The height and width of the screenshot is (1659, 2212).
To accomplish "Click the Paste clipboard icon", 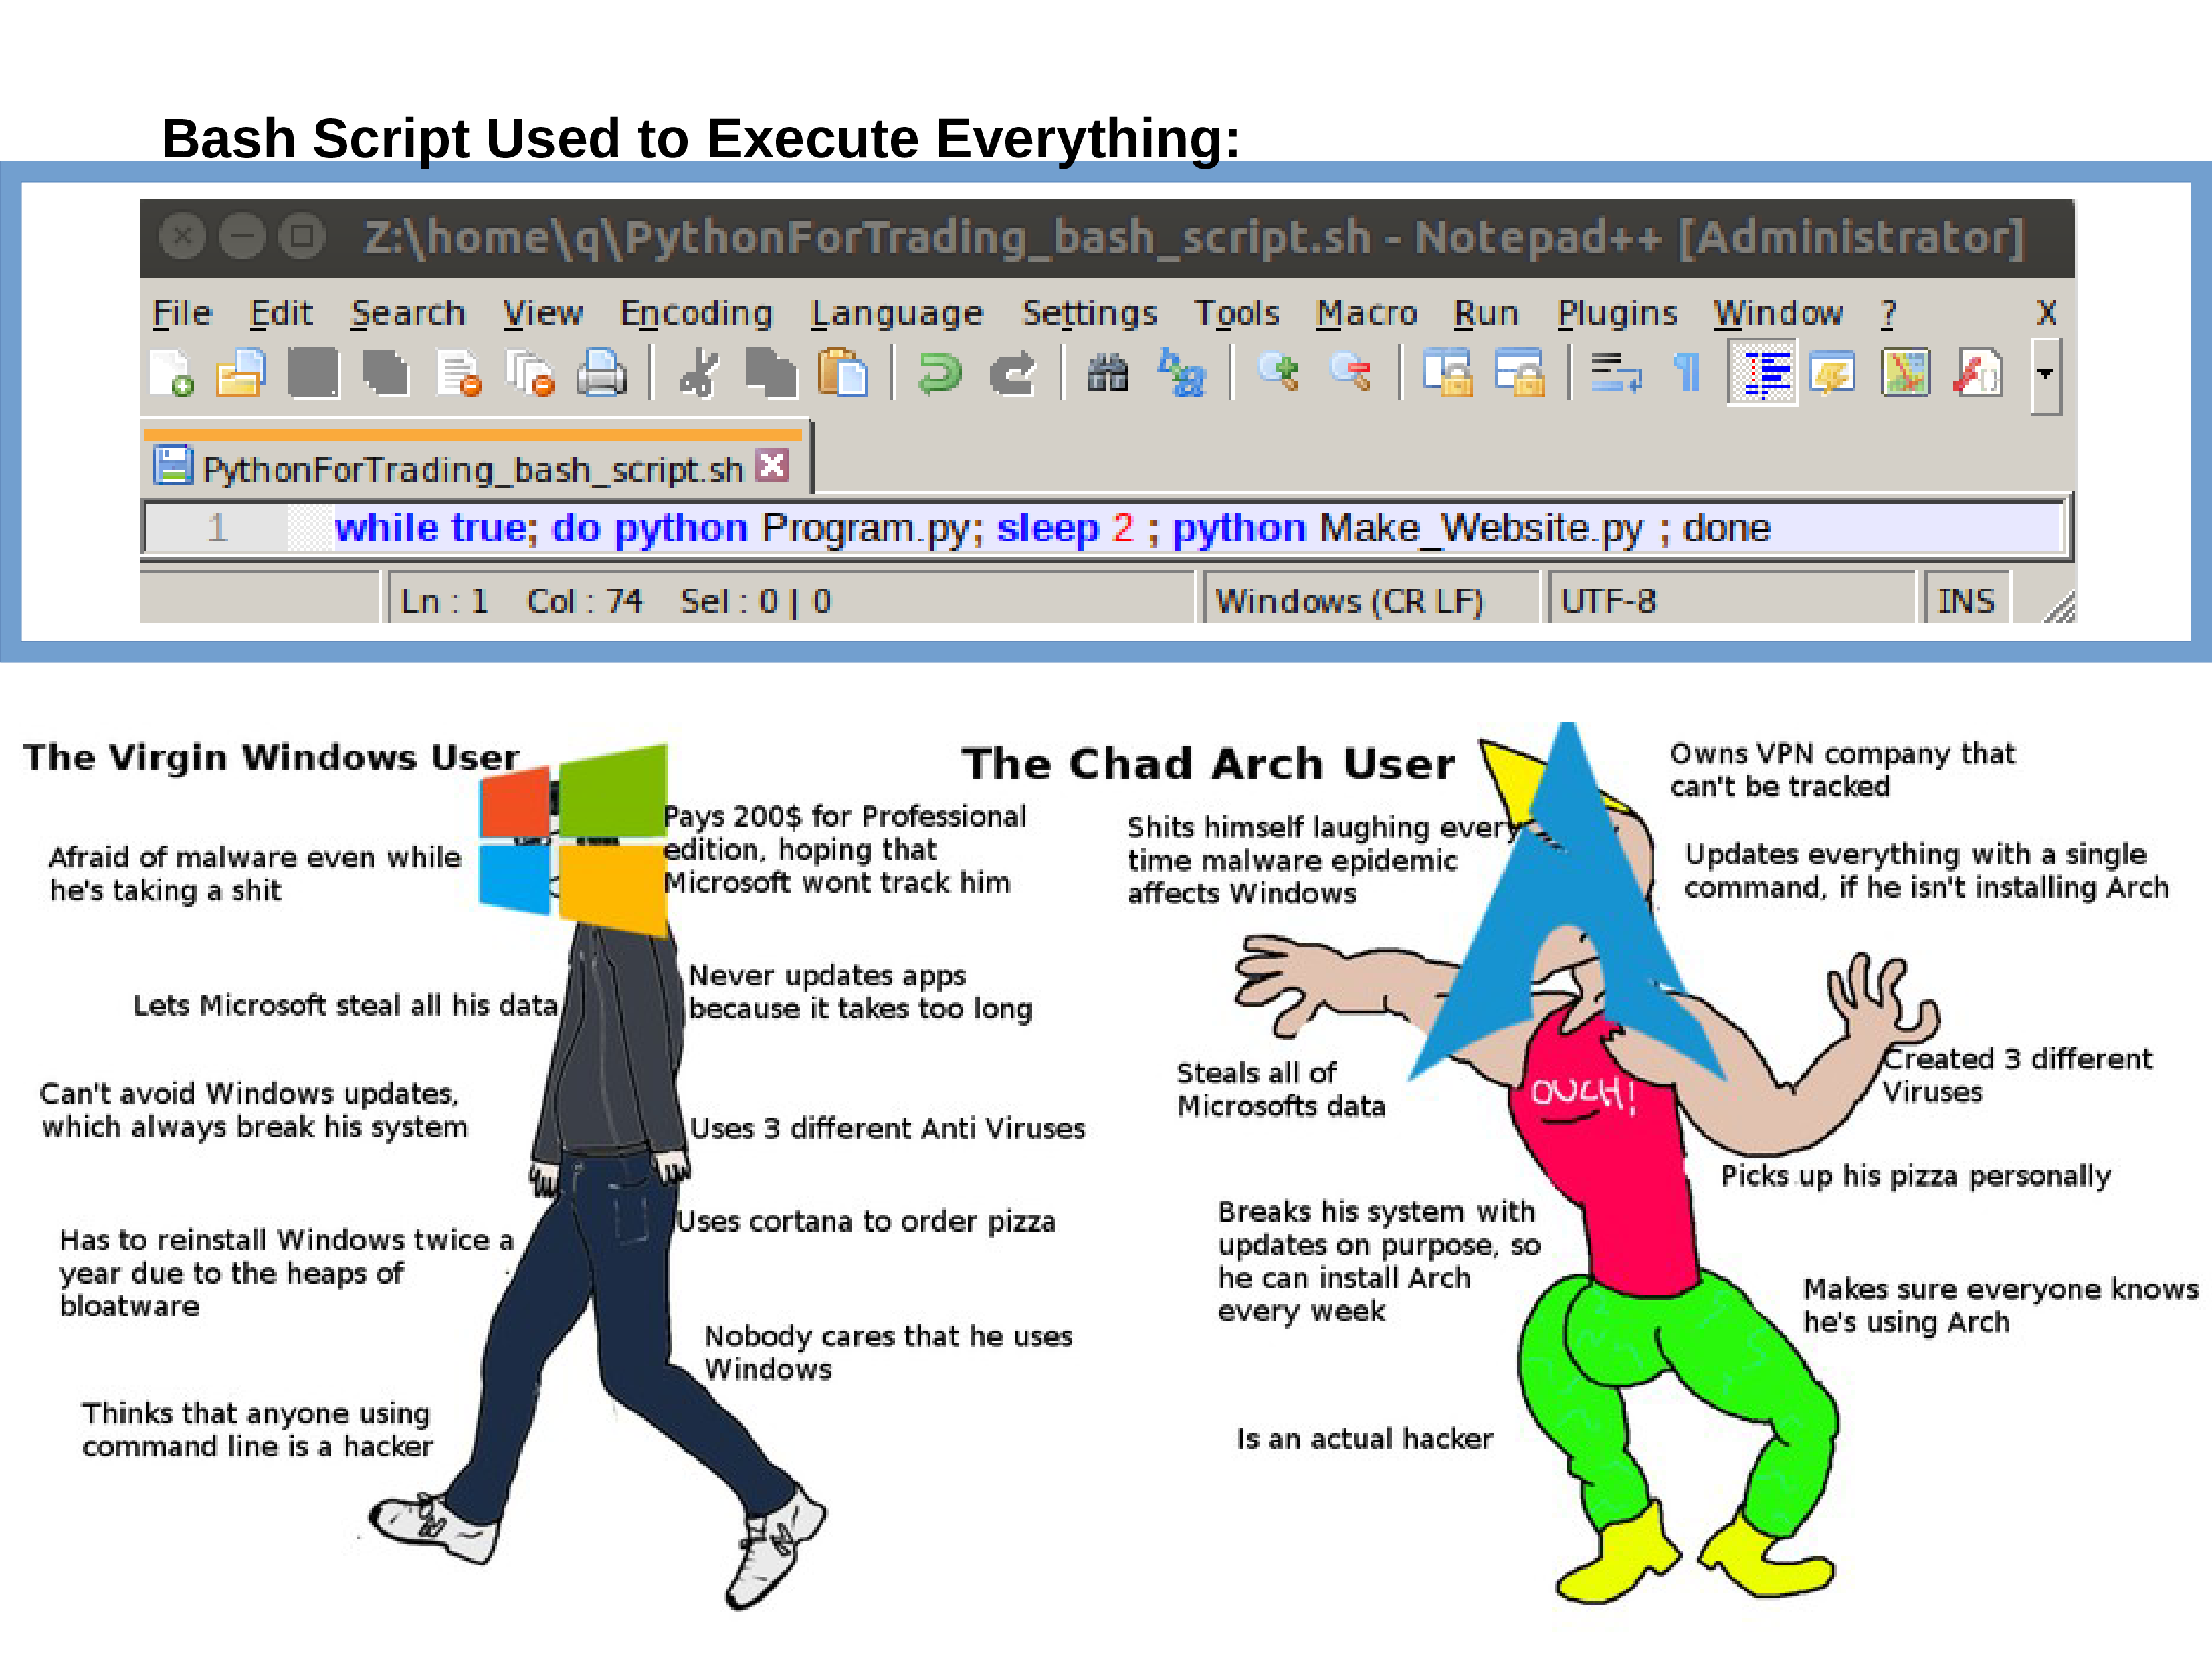I will 842,373.
